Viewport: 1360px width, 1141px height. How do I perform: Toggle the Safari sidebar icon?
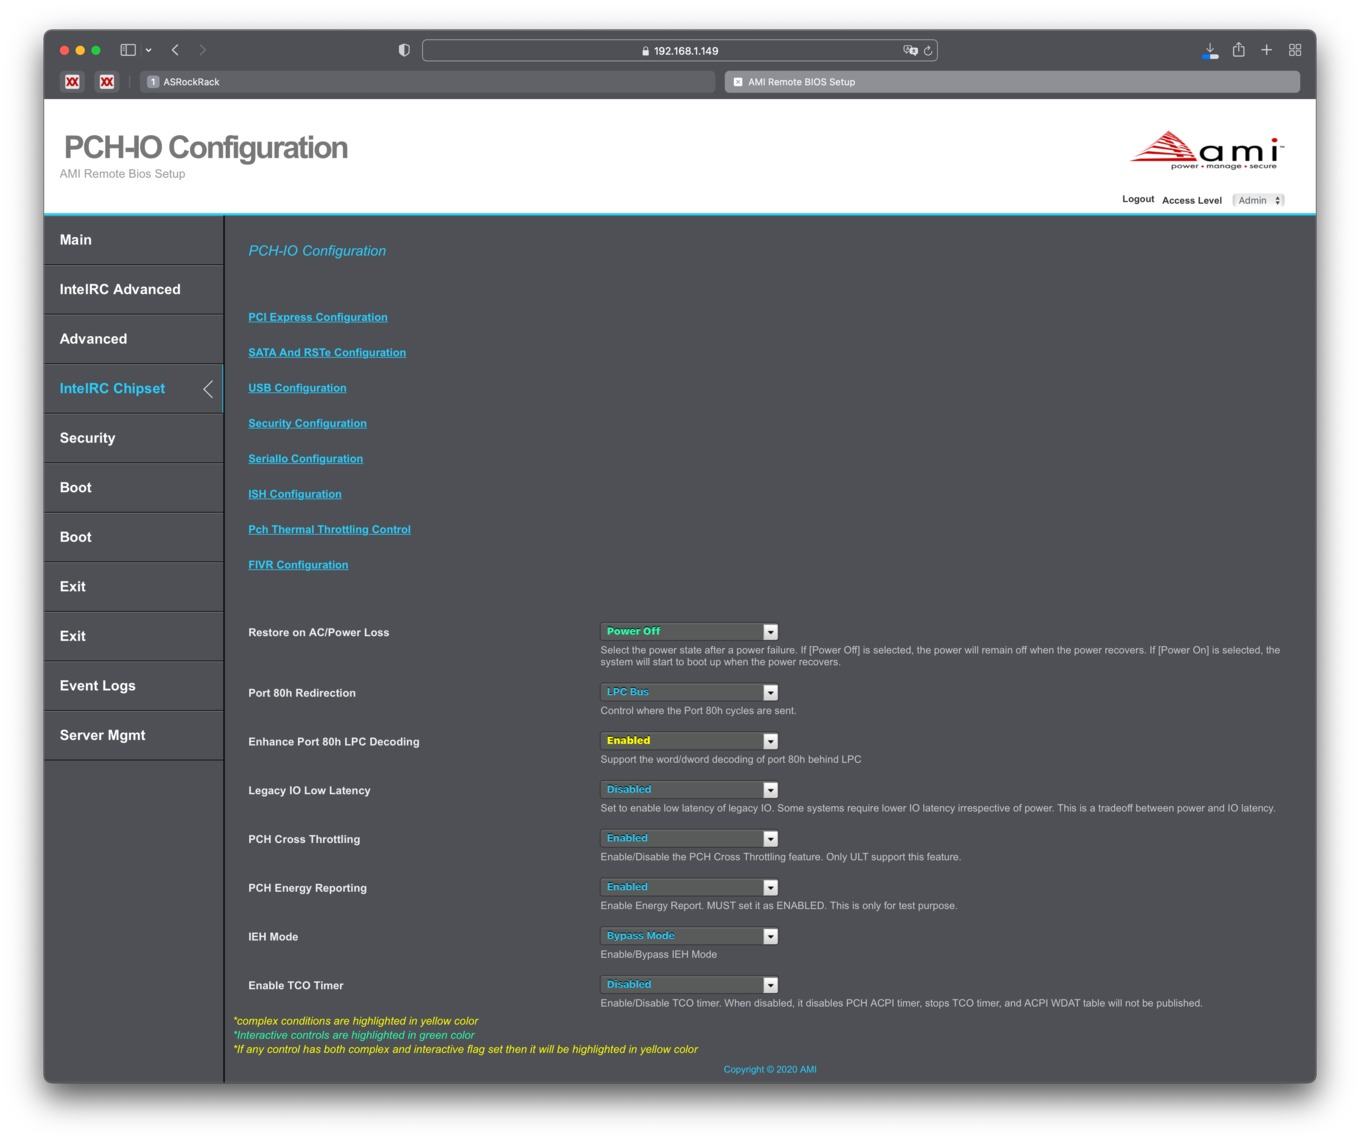pos(128,50)
